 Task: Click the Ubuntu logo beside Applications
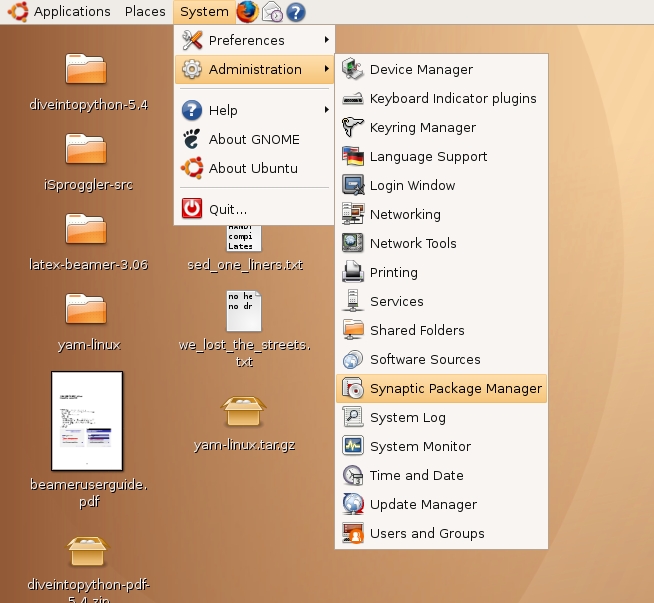18,11
